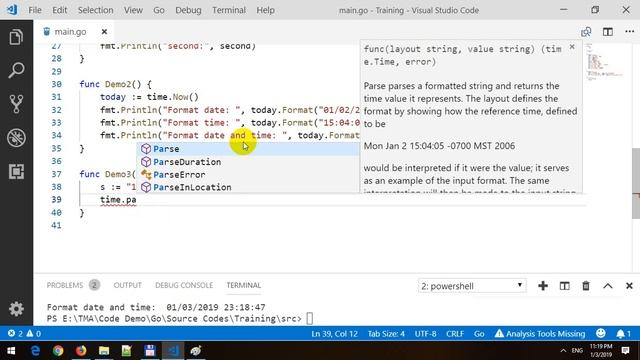The height and width of the screenshot is (360, 640).
Task: Open the Windows Start menu
Action: coord(11,351)
